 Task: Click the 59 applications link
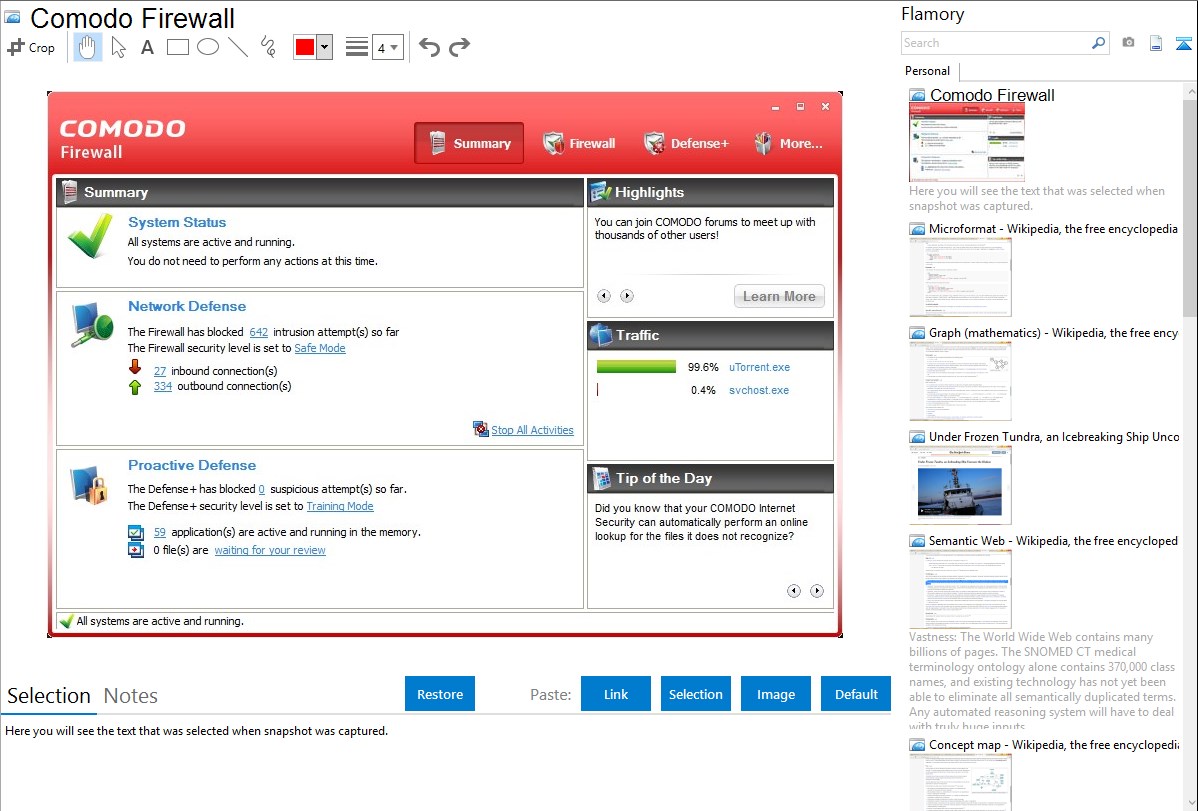[x=160, y=532]
